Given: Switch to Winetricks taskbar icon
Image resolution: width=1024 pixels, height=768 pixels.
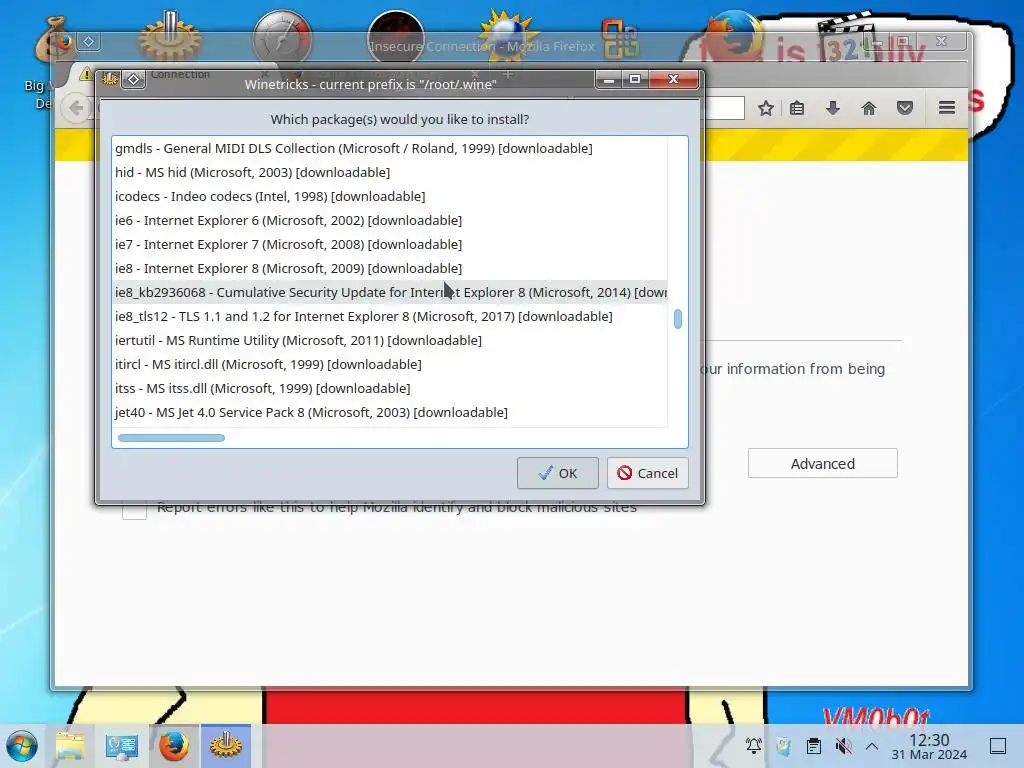Looking at the screenshot, I should pyautogui.click(x=226, y=746).
